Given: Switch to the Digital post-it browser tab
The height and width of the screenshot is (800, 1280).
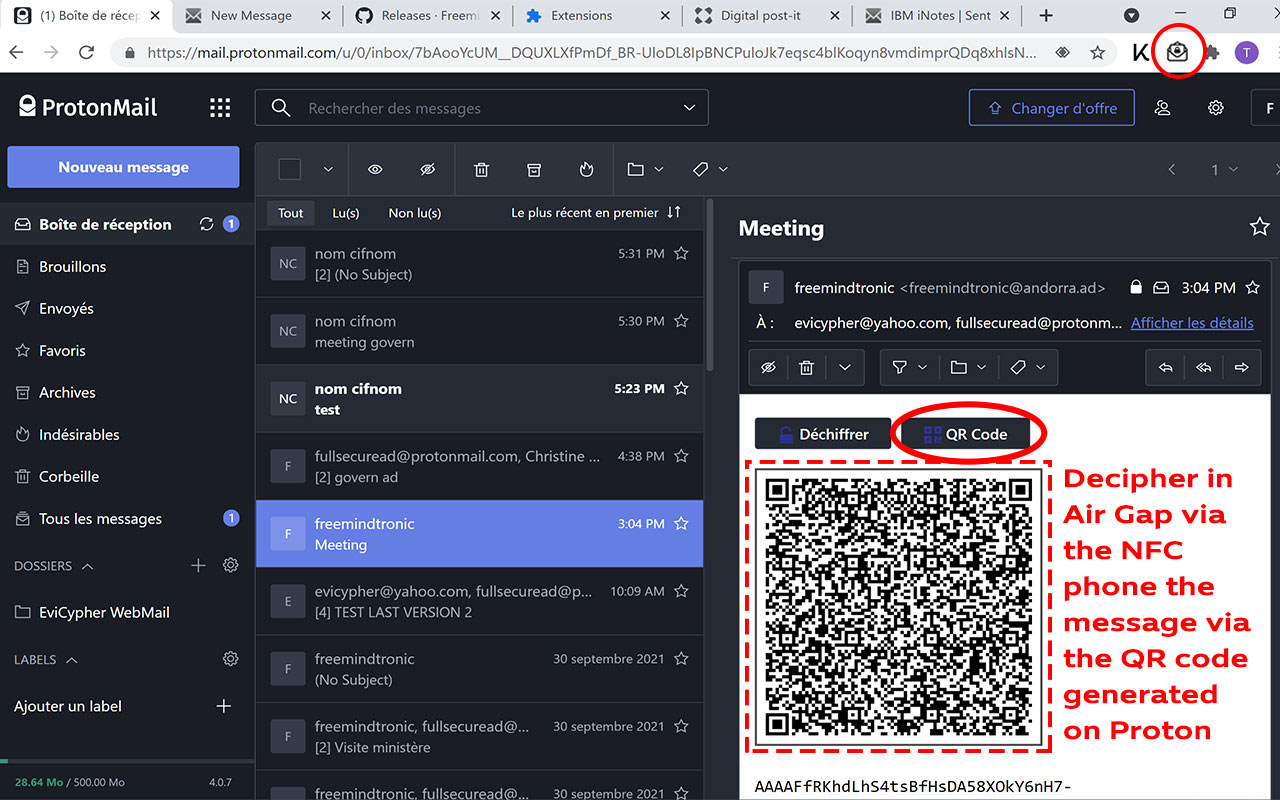Looking at the screenshot, I should [767, 15].
